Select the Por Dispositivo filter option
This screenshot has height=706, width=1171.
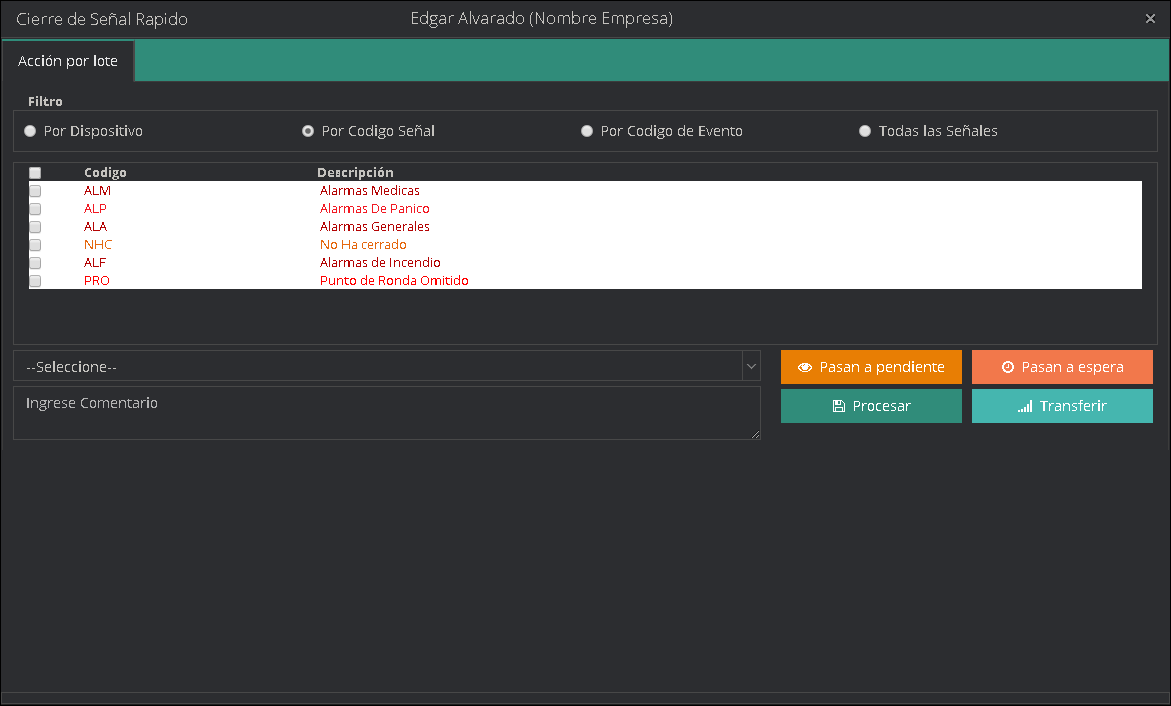[30, 131]
